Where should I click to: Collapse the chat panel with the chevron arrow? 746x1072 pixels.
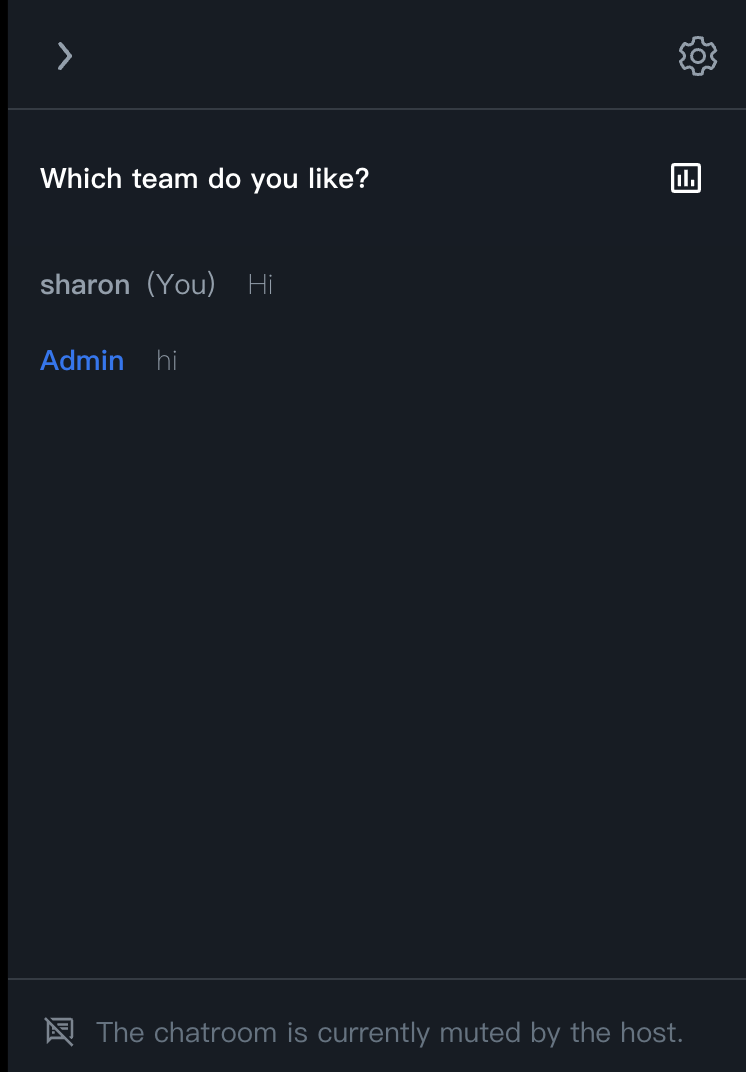pos(65,56)
